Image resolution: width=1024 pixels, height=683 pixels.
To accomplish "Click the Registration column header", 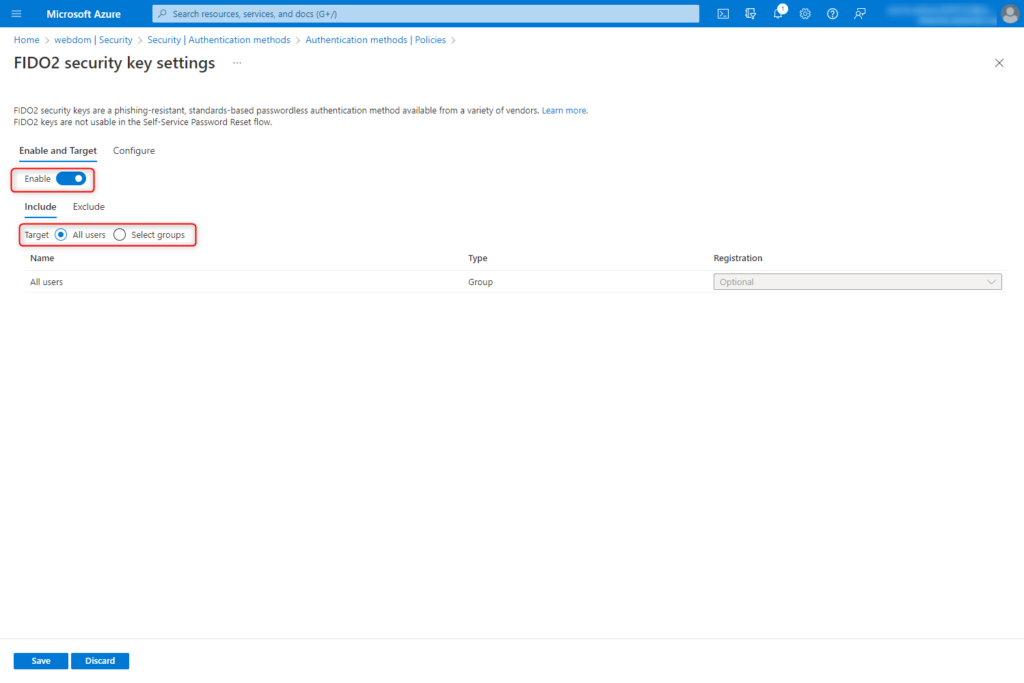I will click(x=738, y=259).
